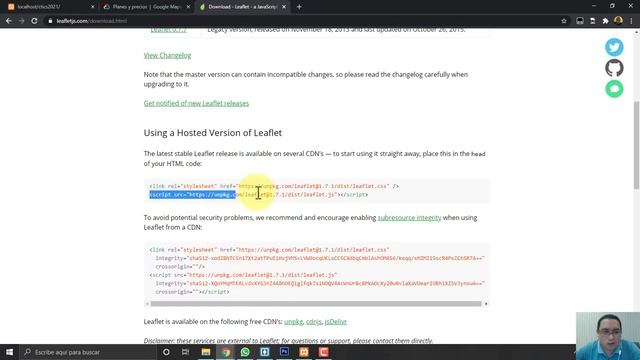The image size is (640, 360).
Task: Open WhatsApp from the taskbar
Action: click(245, 352)
